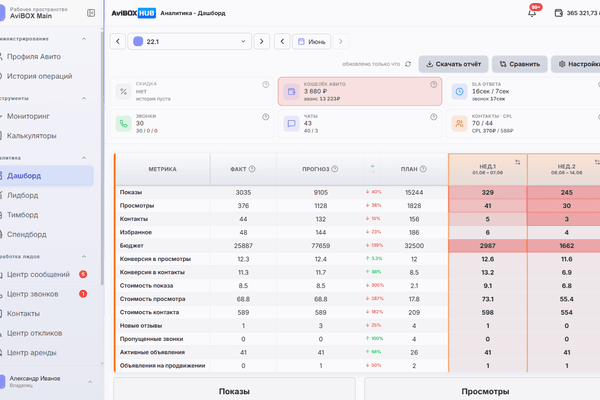Select Дашборд in sidebar
Screen dimensions: 600x400
pyautogui.click(x=46, y=176)
